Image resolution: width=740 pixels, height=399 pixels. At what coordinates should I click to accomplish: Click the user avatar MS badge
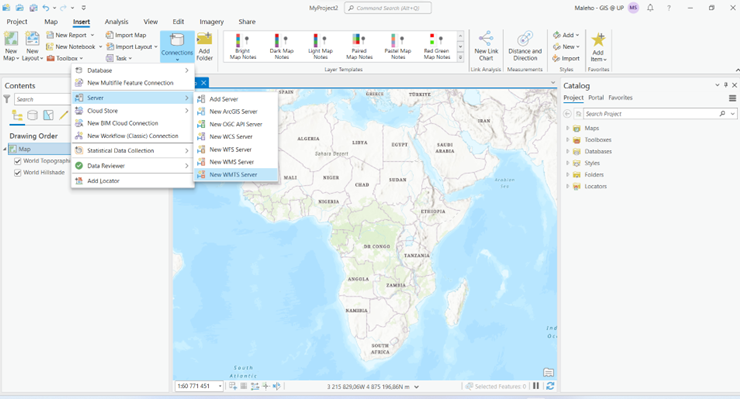click(x=633, y=8)
